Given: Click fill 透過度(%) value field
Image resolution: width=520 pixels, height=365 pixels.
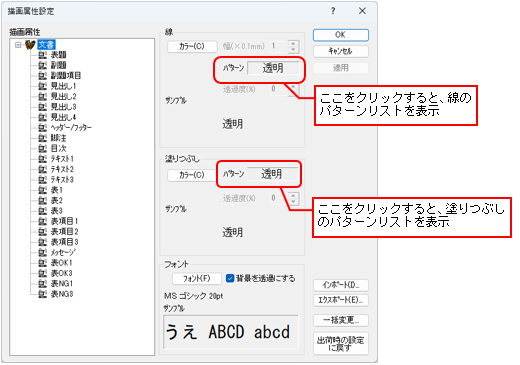Looking at the screenshot, I should click(x=279, y=198).
